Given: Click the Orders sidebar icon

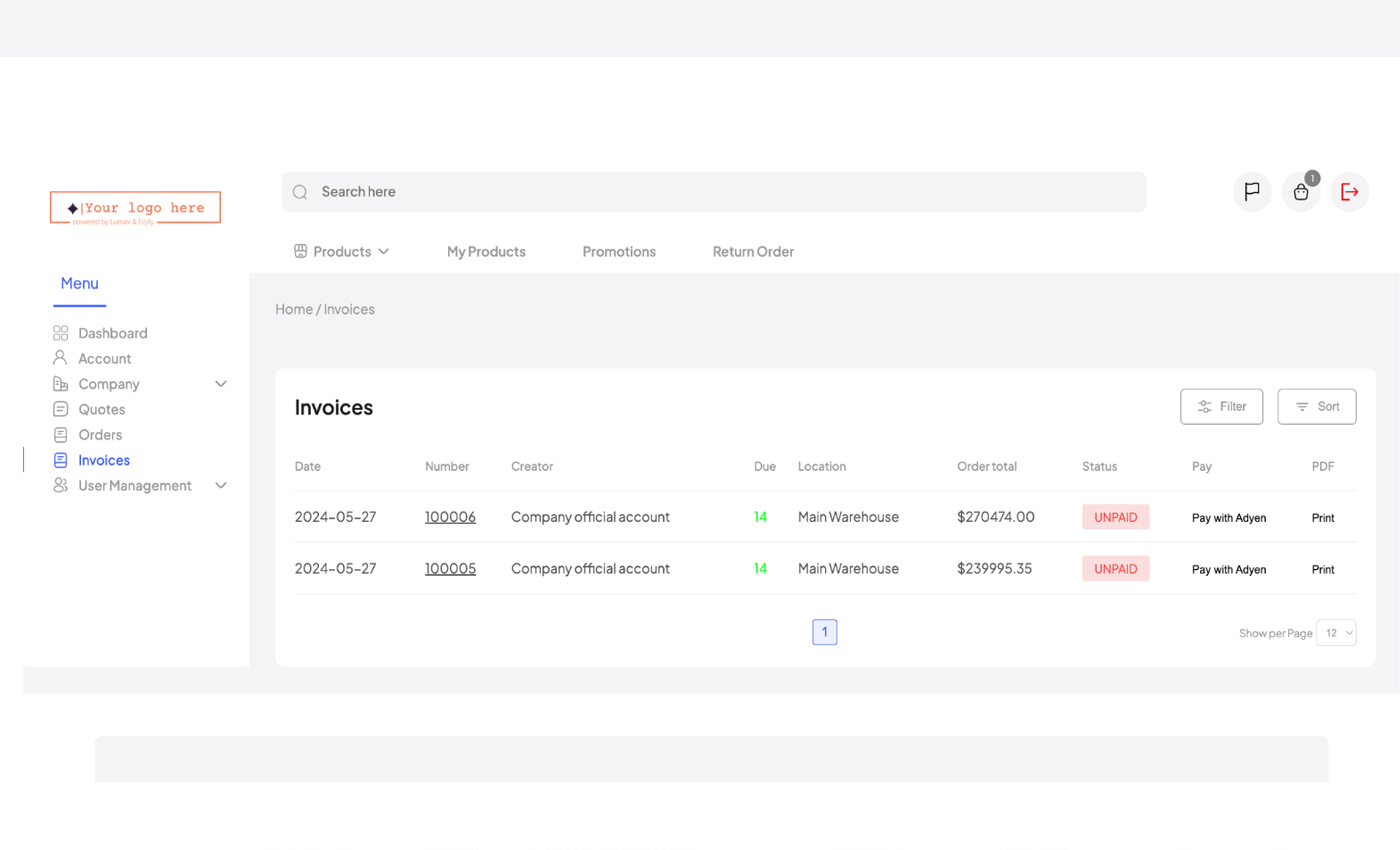Looking at the screenshot, I should (x=60, y=435).
